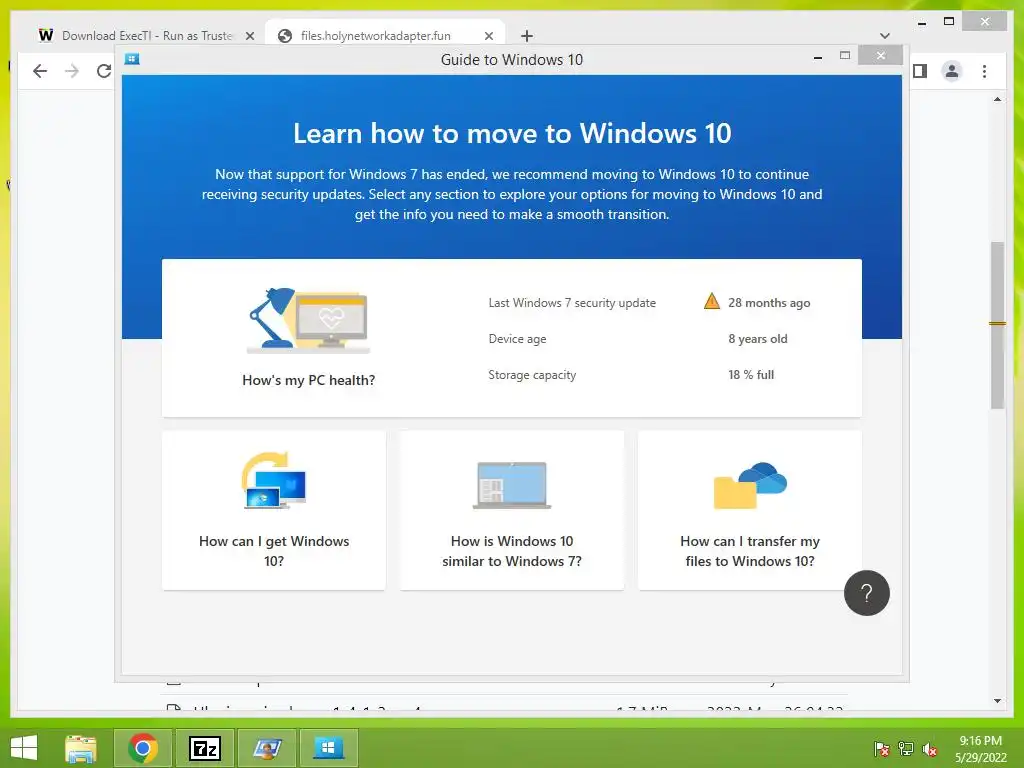The width and height of the screenshot is (1024, 768).
Task: Click the 8 years old value
Action: coord(758,339)
